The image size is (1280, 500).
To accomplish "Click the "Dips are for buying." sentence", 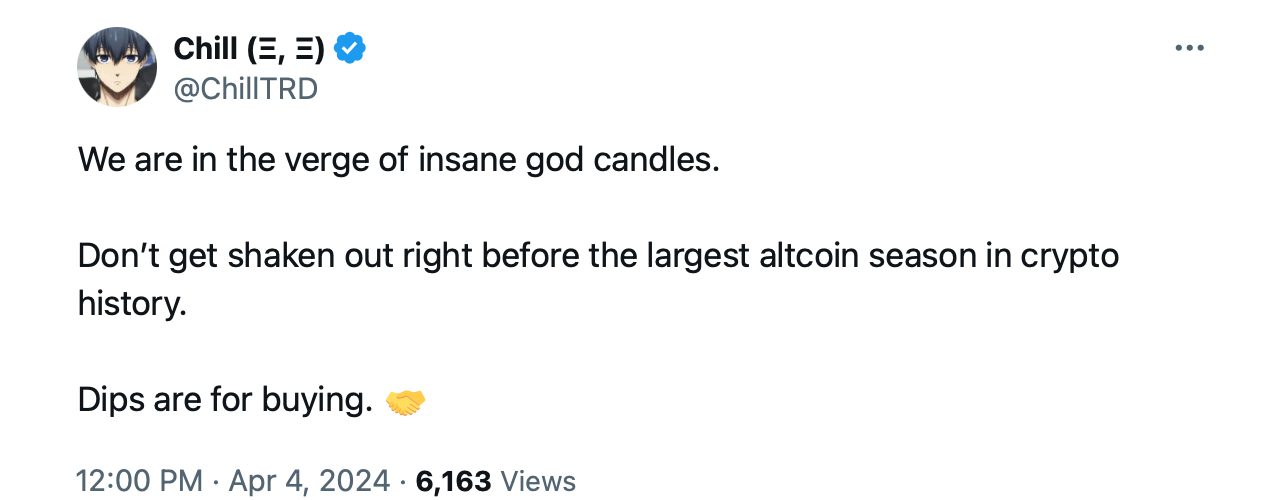I will (225, 401).
